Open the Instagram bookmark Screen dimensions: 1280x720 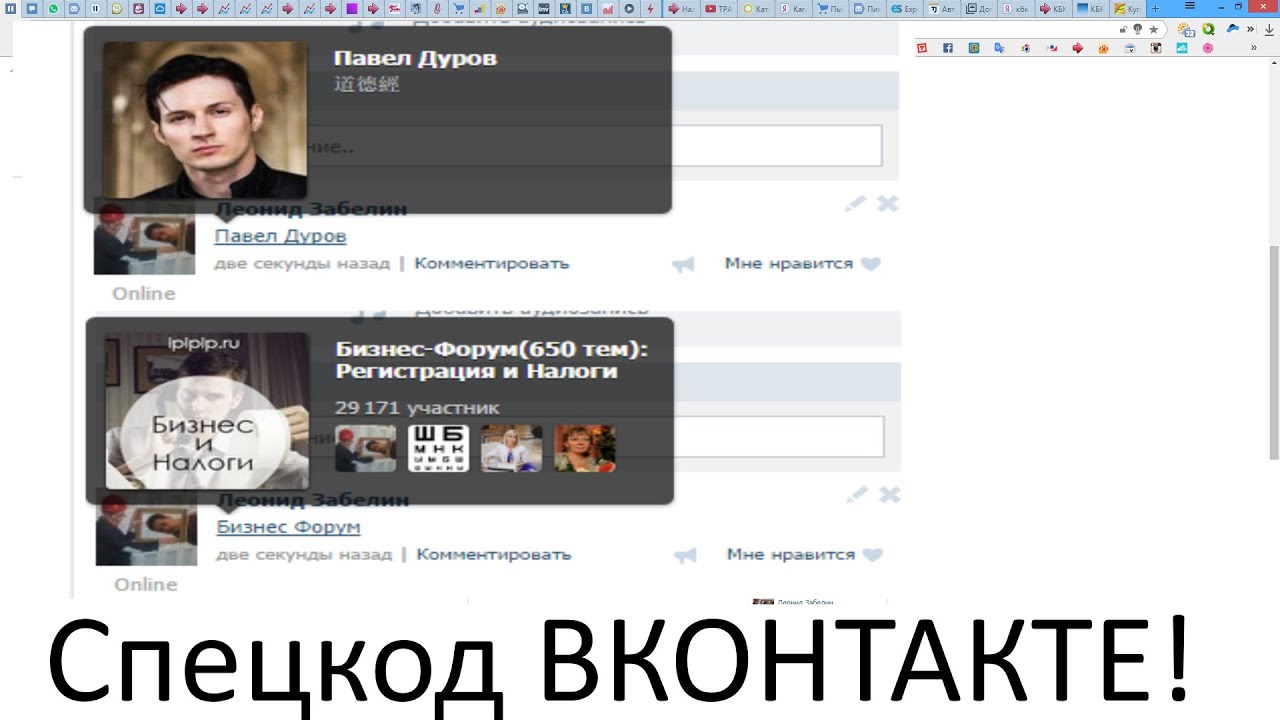1156,48
